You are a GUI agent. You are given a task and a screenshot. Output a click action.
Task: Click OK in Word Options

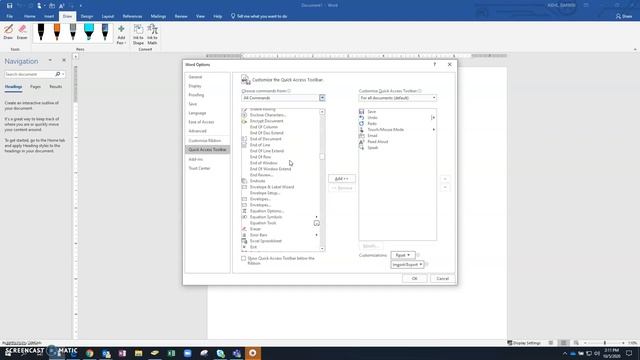tap(414, 278)
